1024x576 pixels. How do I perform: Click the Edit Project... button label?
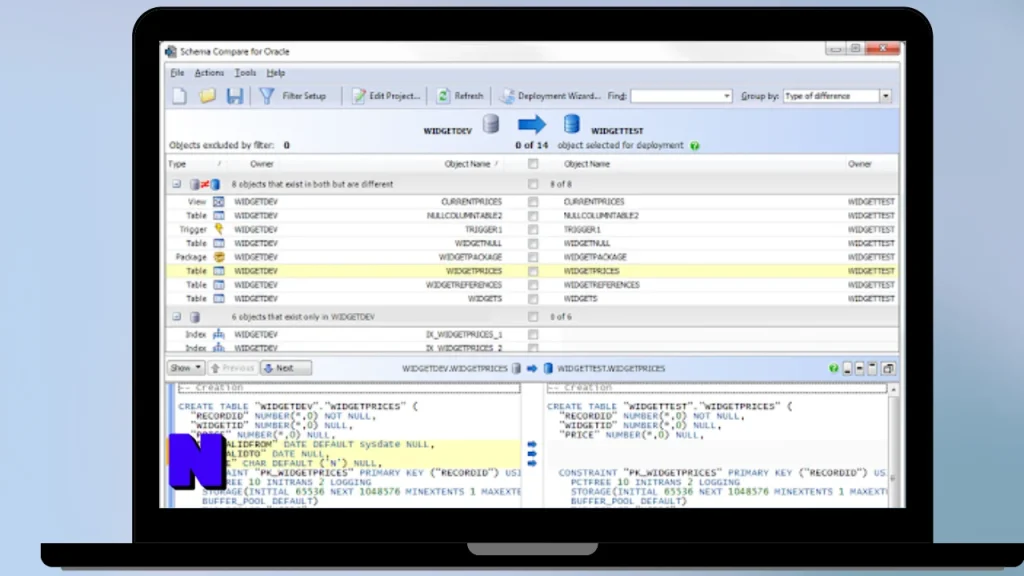[394, 96]
